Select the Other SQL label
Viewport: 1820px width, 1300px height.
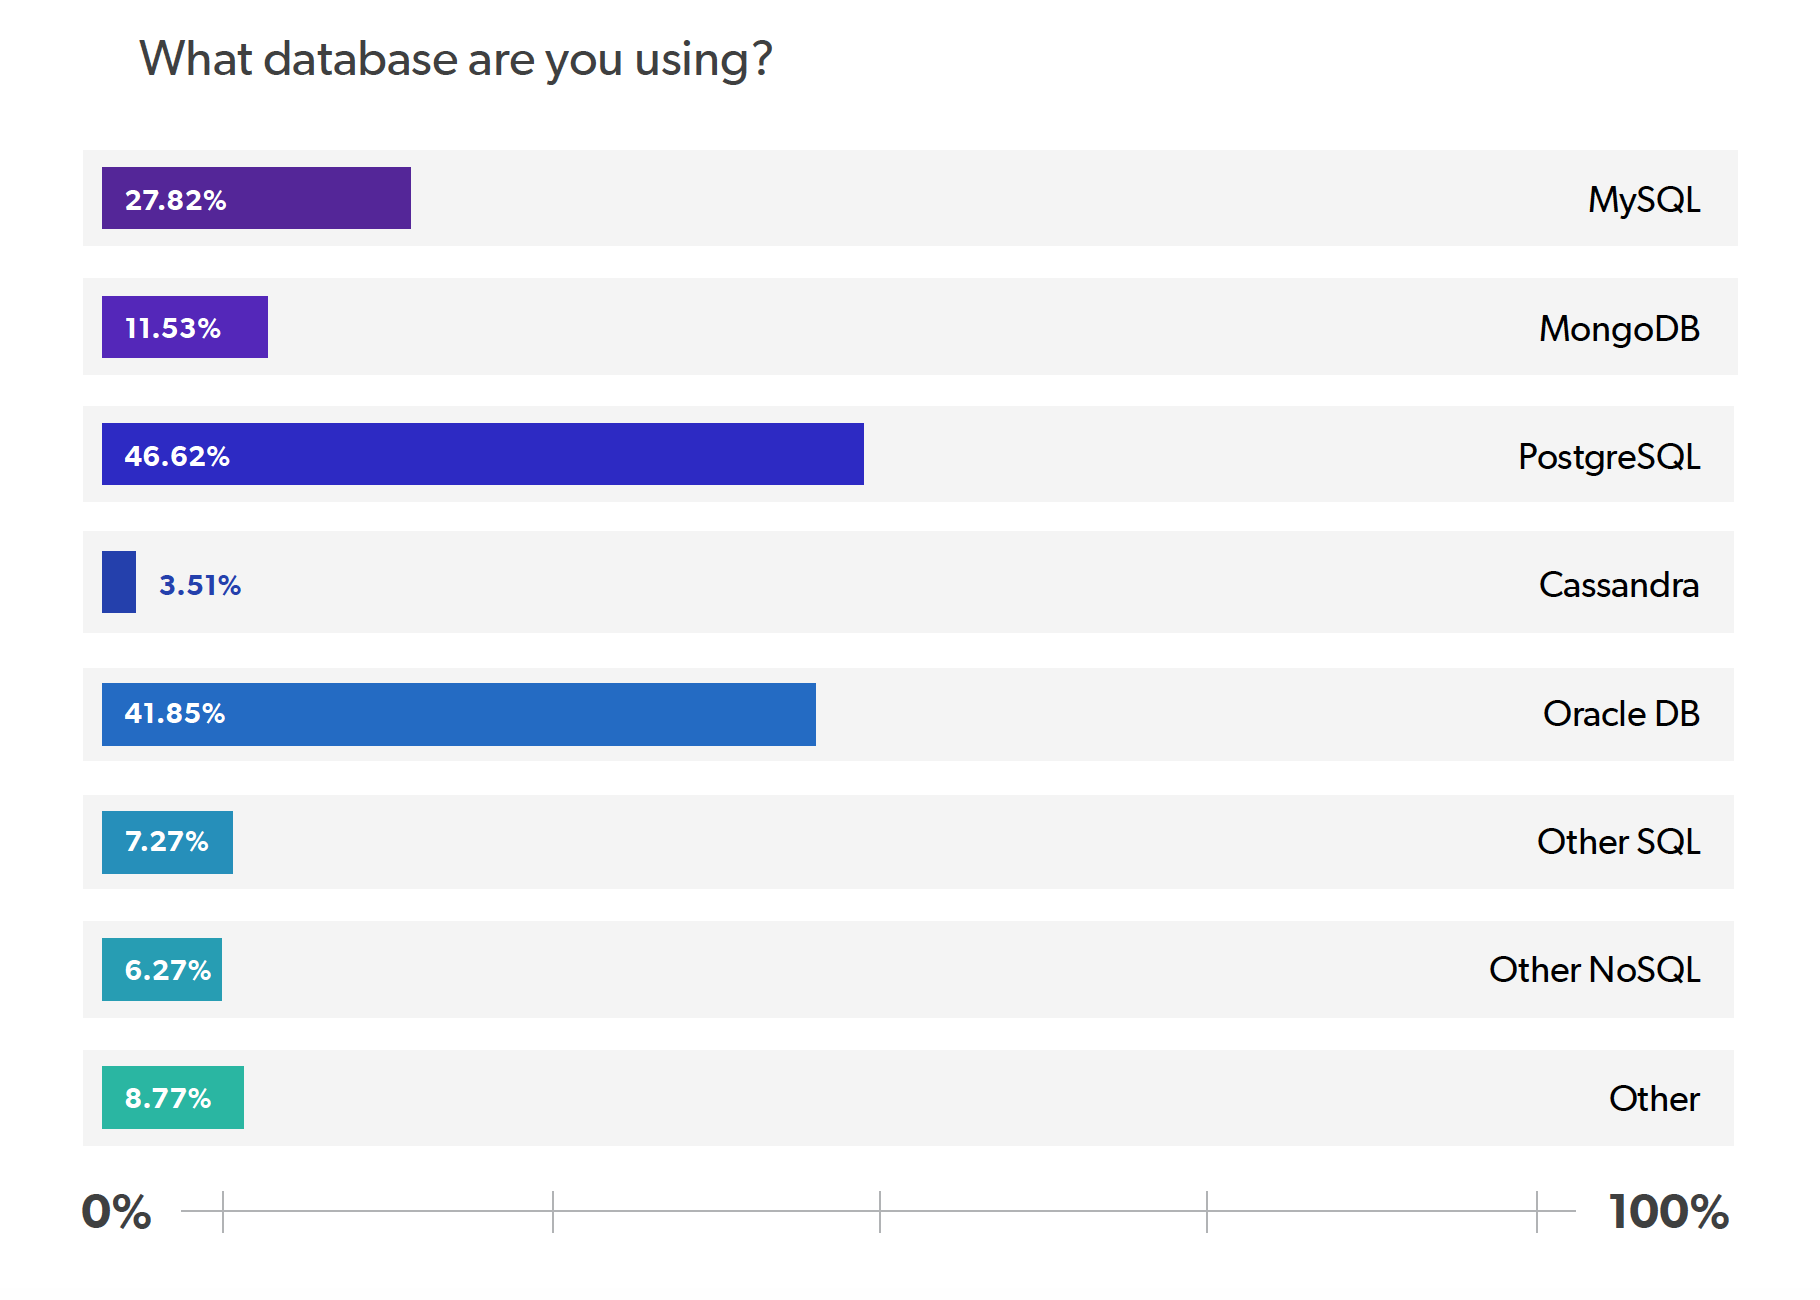pos(1618,842)
